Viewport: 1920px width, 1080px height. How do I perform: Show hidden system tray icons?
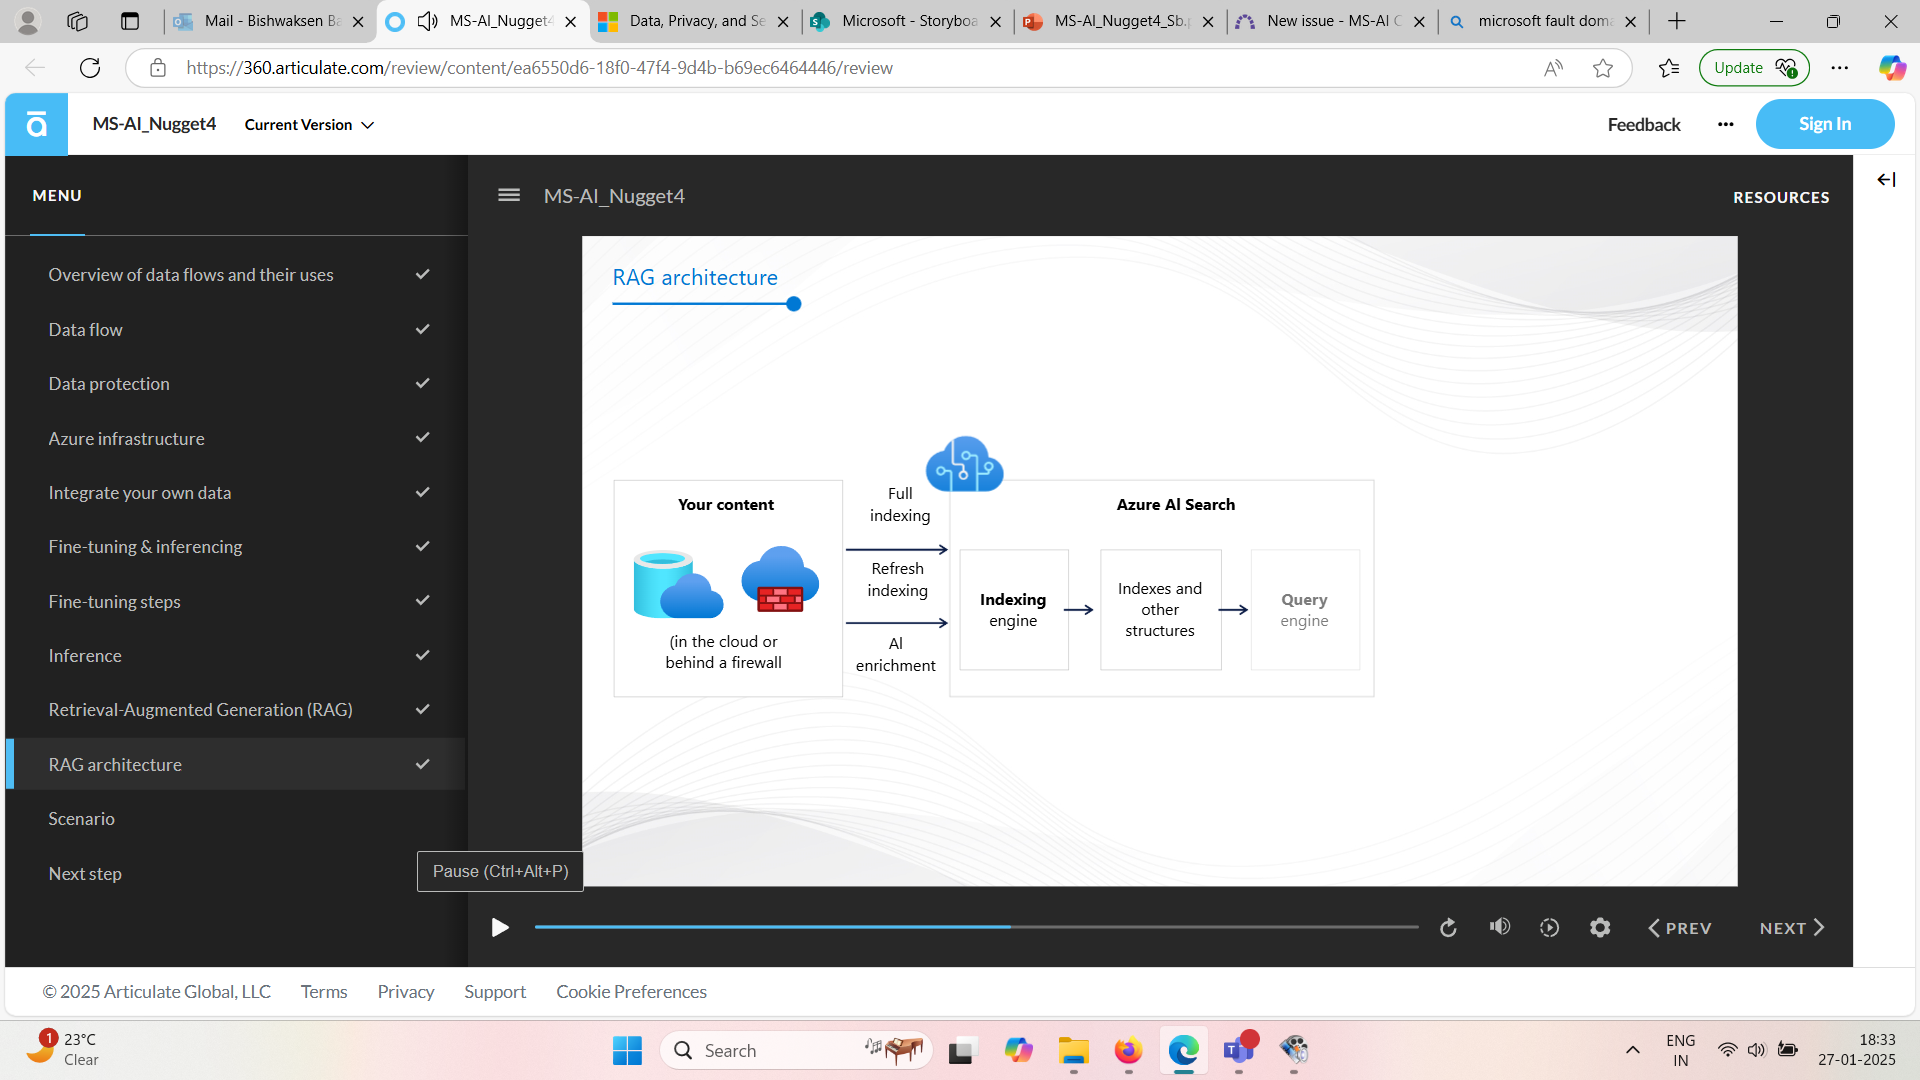(1632, 1050)
